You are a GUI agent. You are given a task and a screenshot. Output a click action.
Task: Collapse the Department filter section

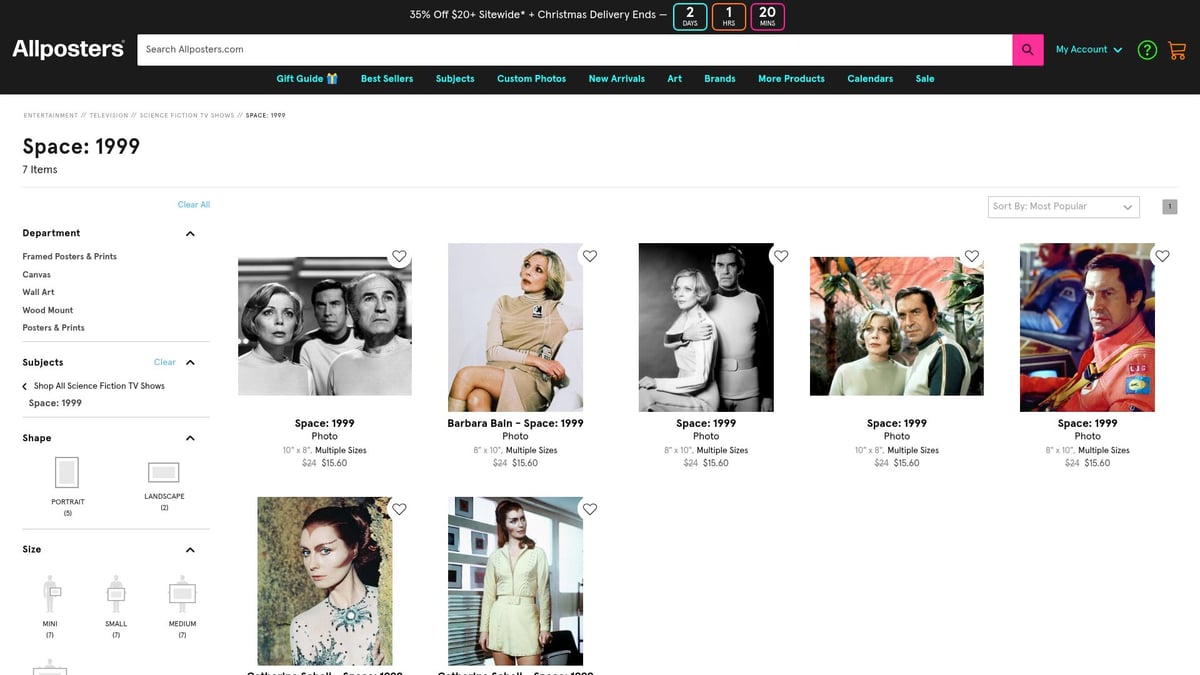190,234
